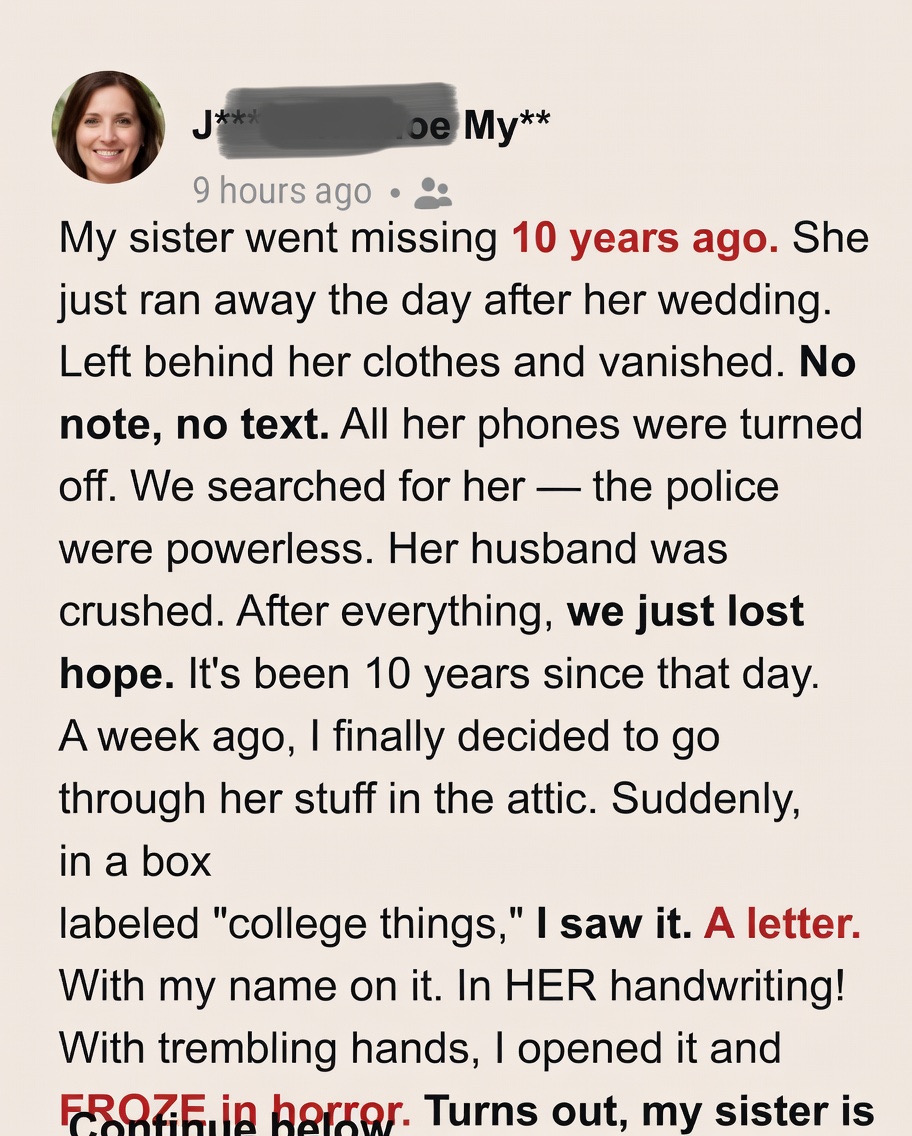Click the text "in a box"
This screenshot has width=912, height=1136.
[x=135, y=862]
